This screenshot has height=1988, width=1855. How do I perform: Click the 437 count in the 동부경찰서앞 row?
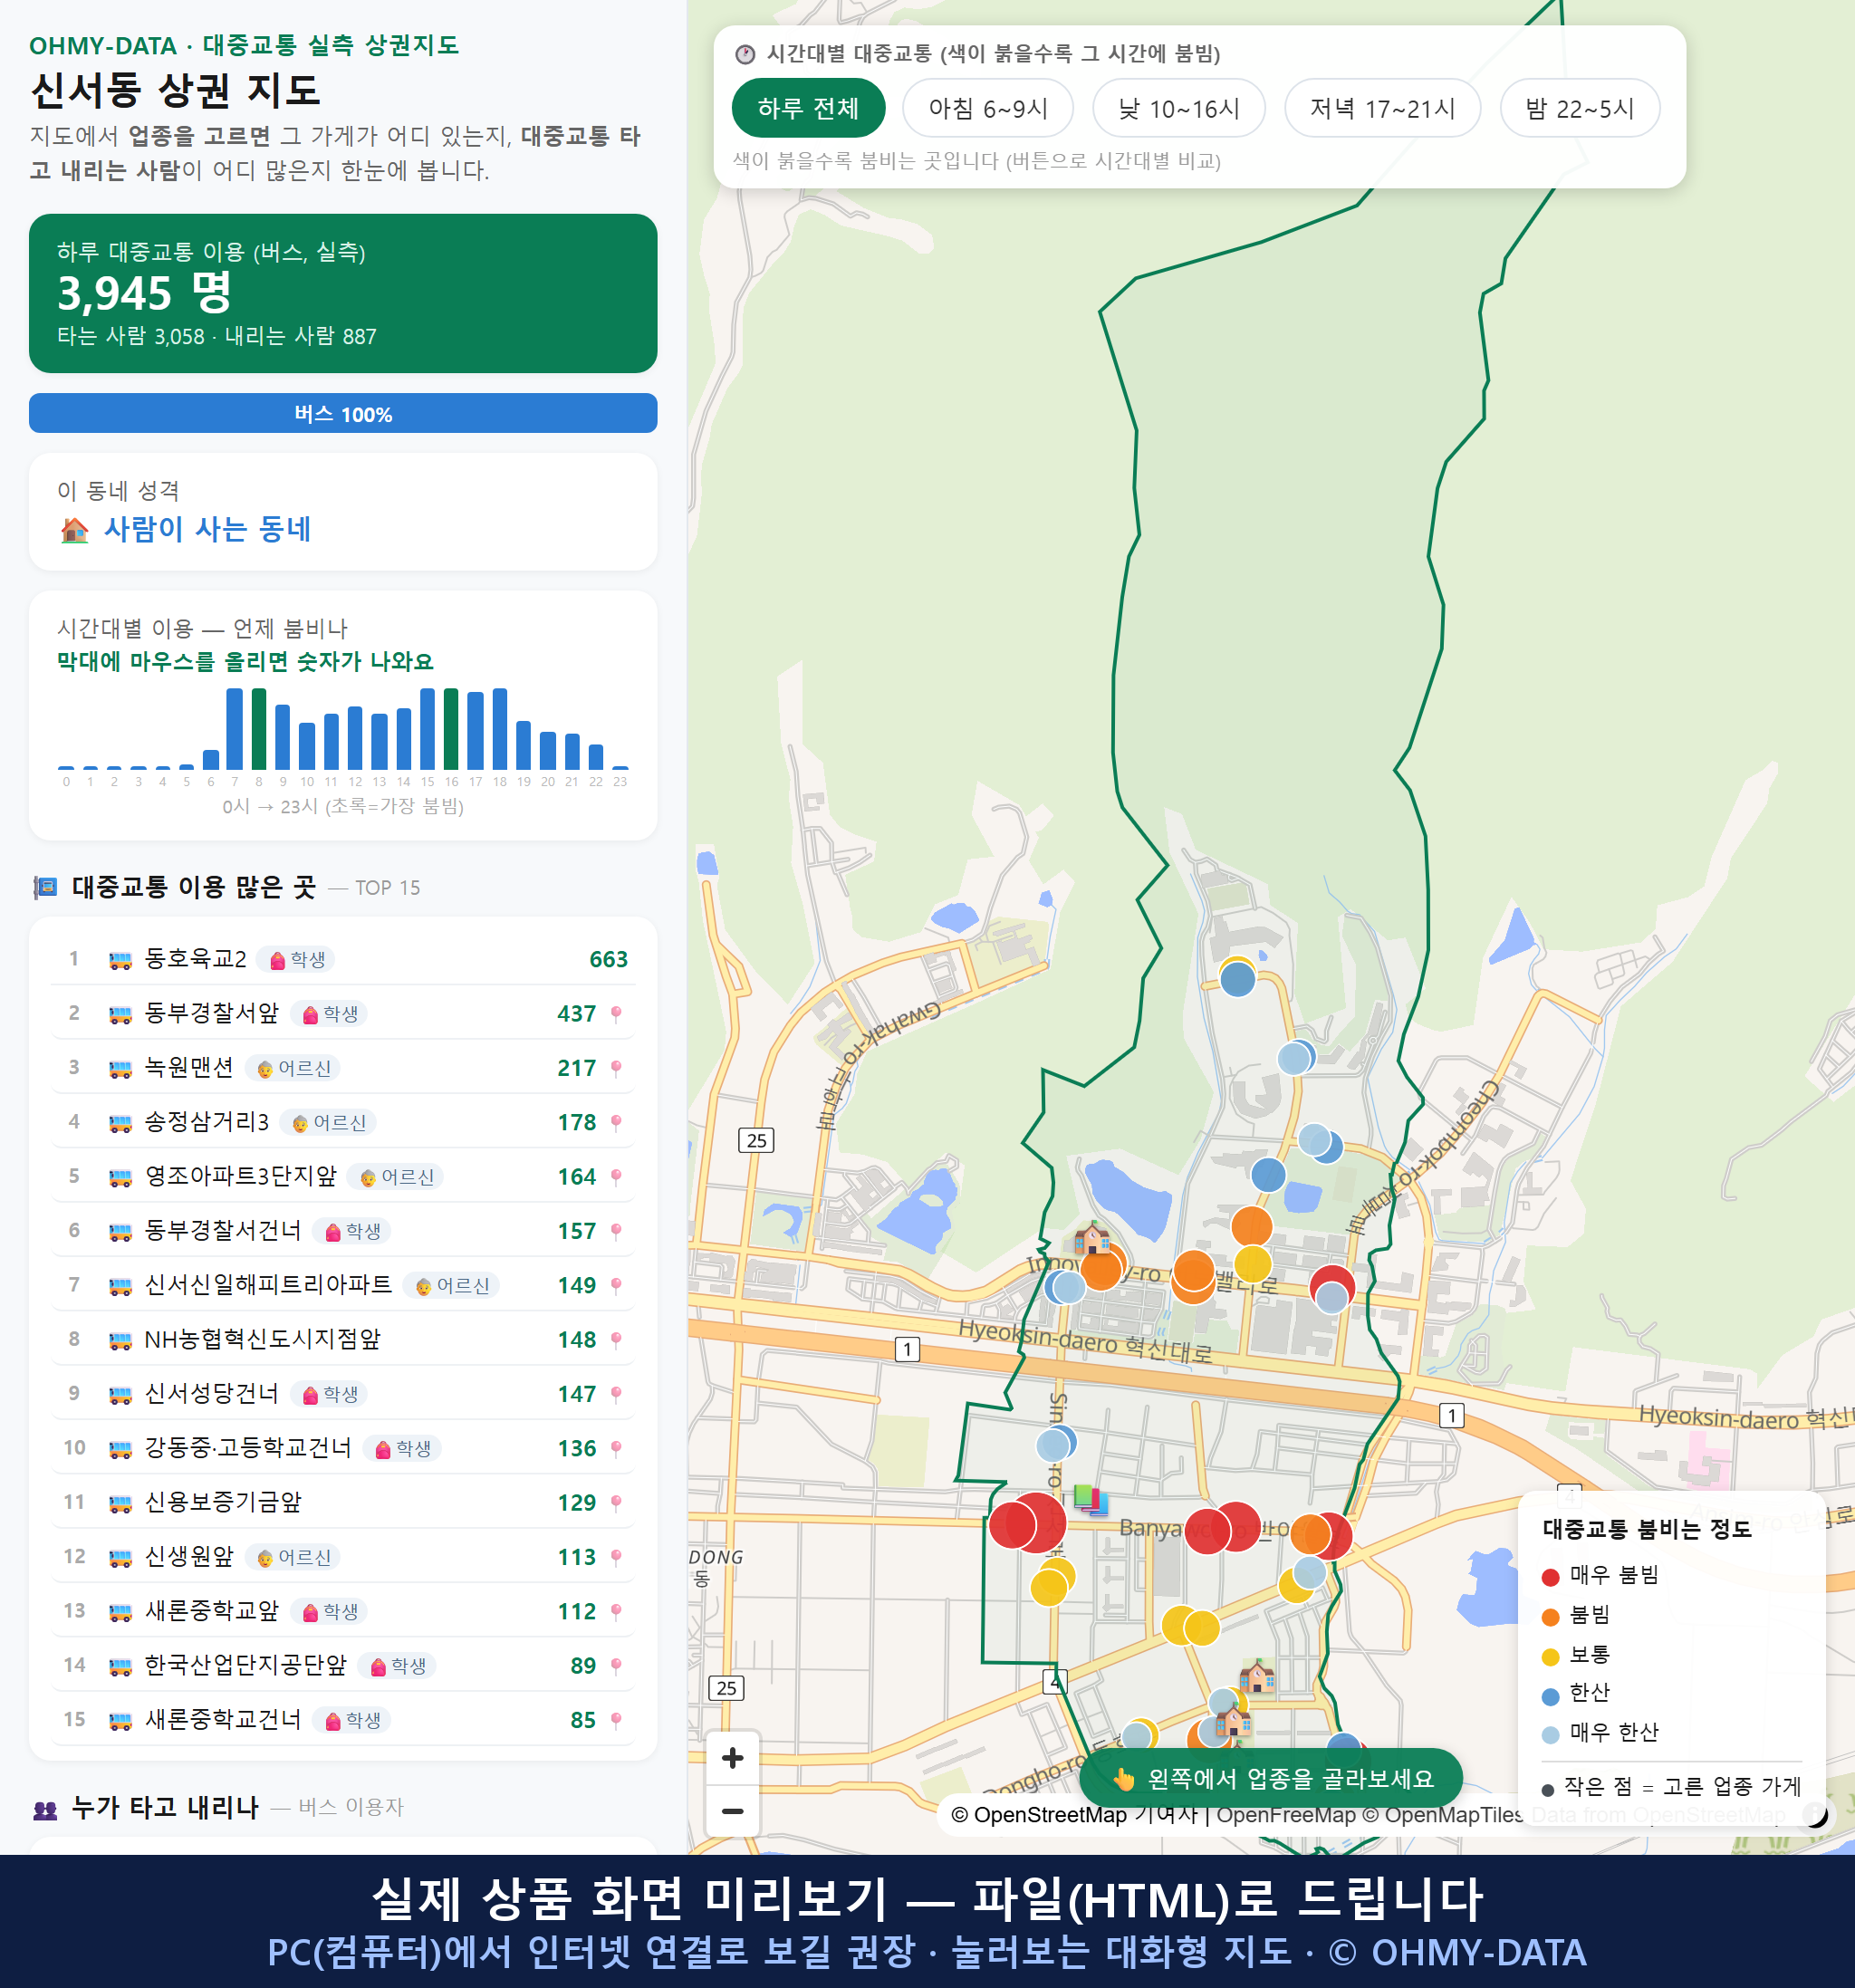pyautogui.click(x=576, y=1014)
